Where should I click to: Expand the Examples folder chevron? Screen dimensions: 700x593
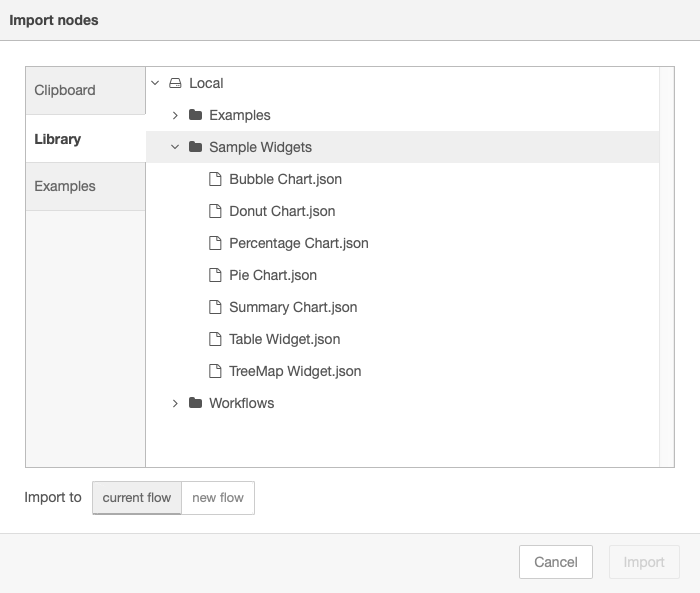pyautogui.click(x=175, y=115)
